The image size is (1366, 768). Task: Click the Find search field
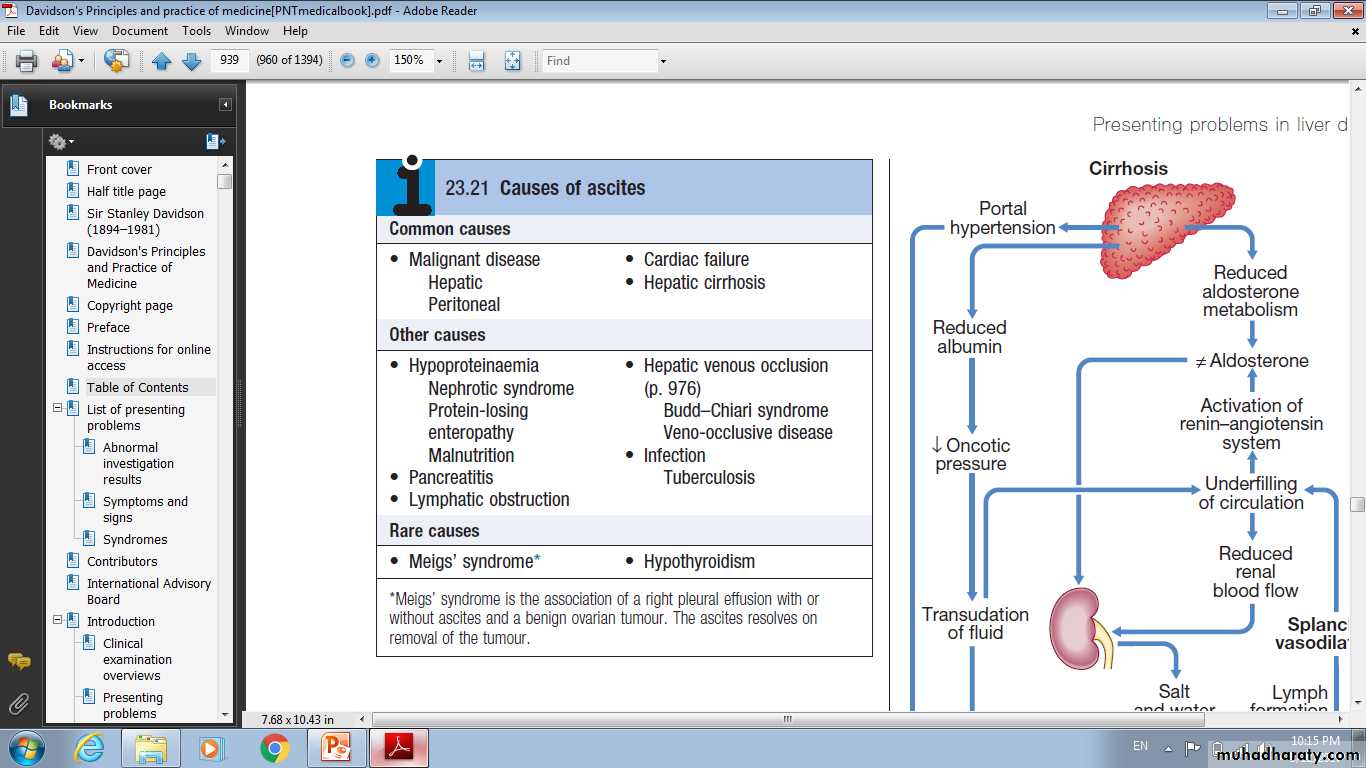598,61
